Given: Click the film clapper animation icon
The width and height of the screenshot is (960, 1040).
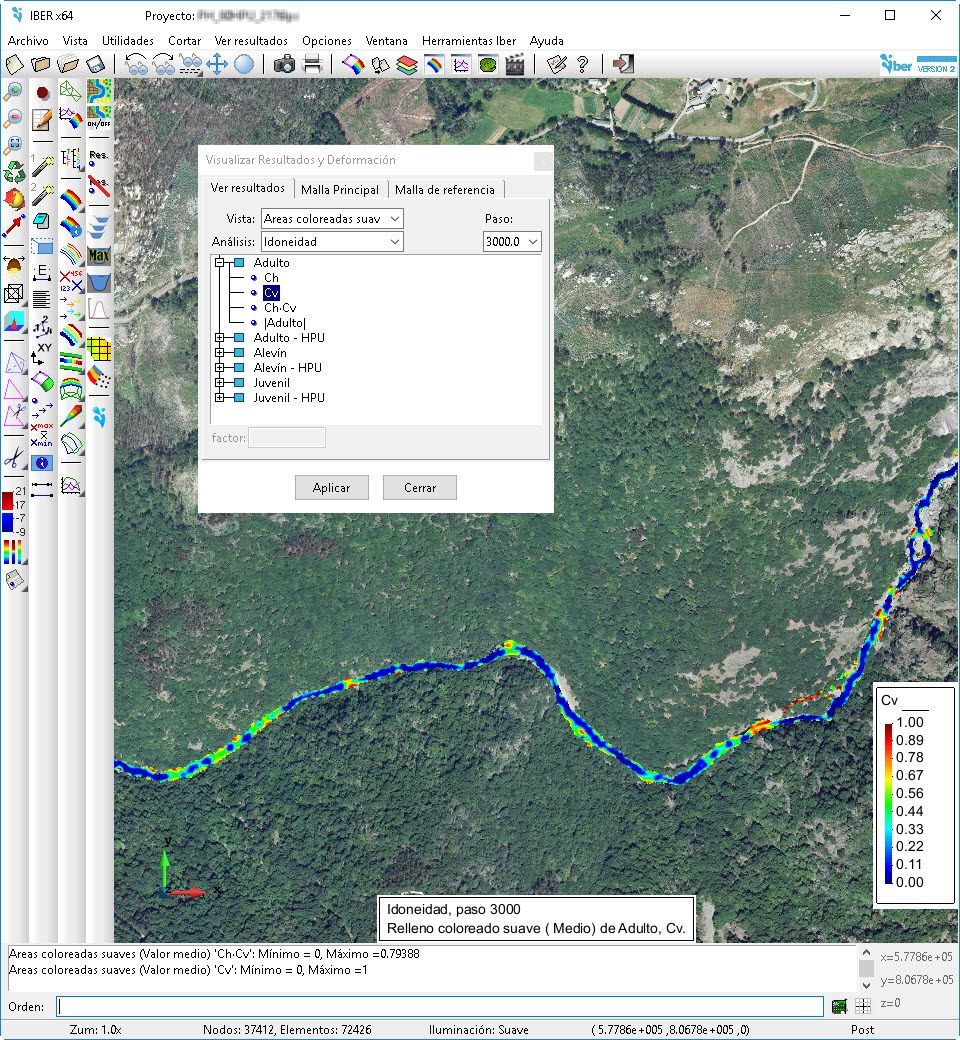Looking at the screenshot, I should tap(515, 65).
